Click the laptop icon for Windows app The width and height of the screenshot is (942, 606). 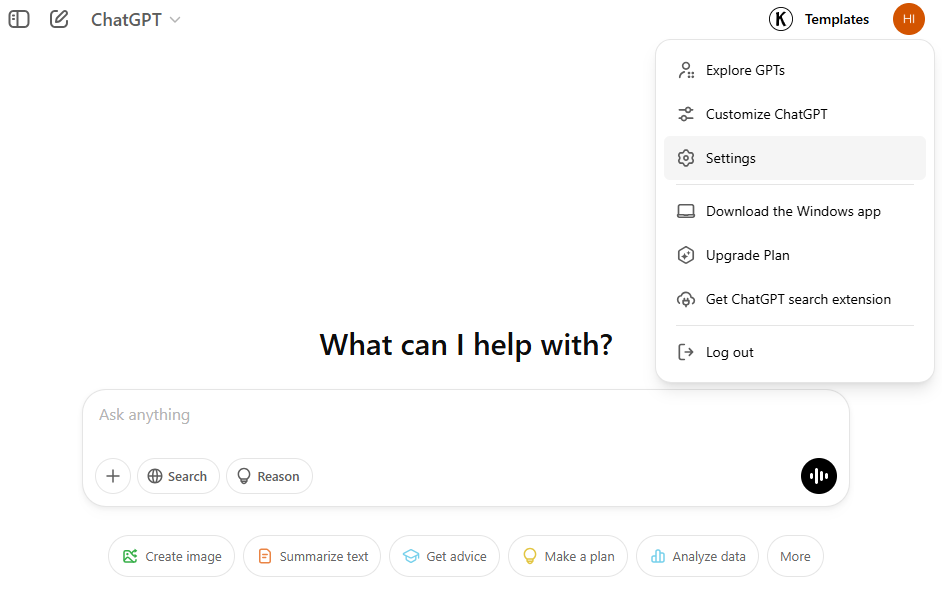click(x=685, y=211)
